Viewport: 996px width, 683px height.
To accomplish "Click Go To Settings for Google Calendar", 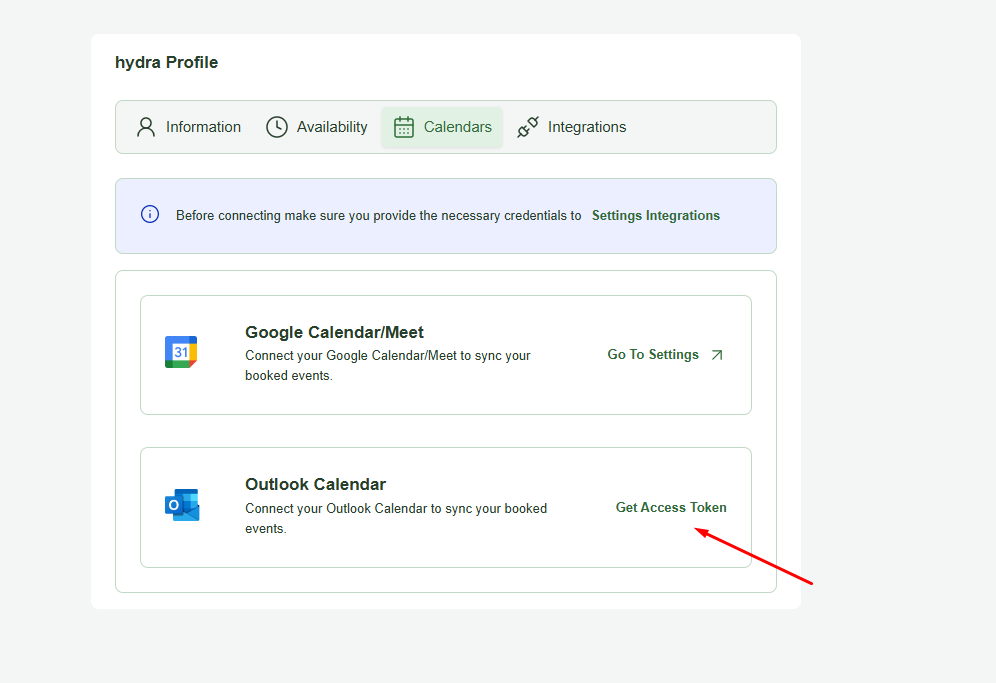I will tap(665, 355).
